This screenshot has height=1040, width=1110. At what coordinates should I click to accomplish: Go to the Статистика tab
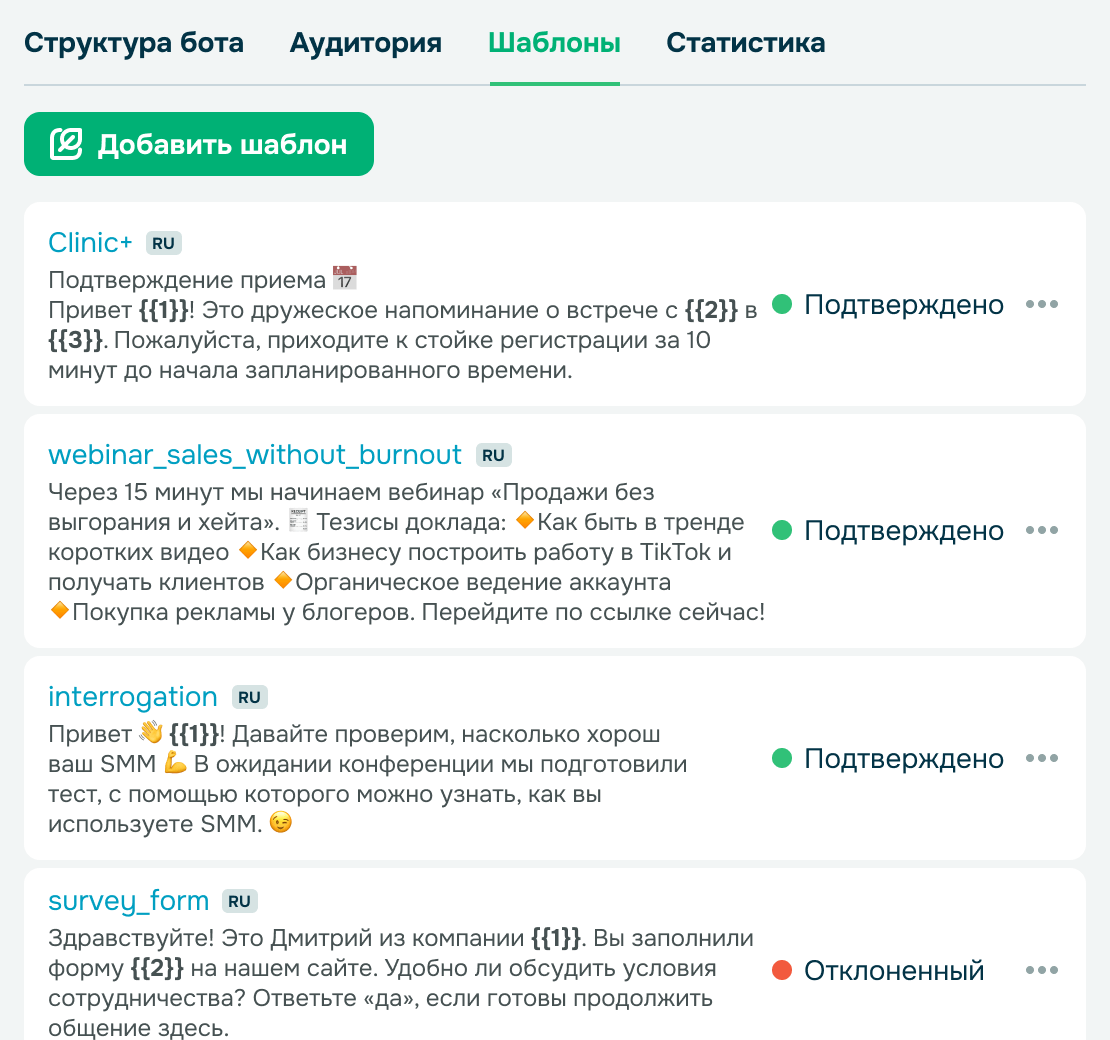746,43
